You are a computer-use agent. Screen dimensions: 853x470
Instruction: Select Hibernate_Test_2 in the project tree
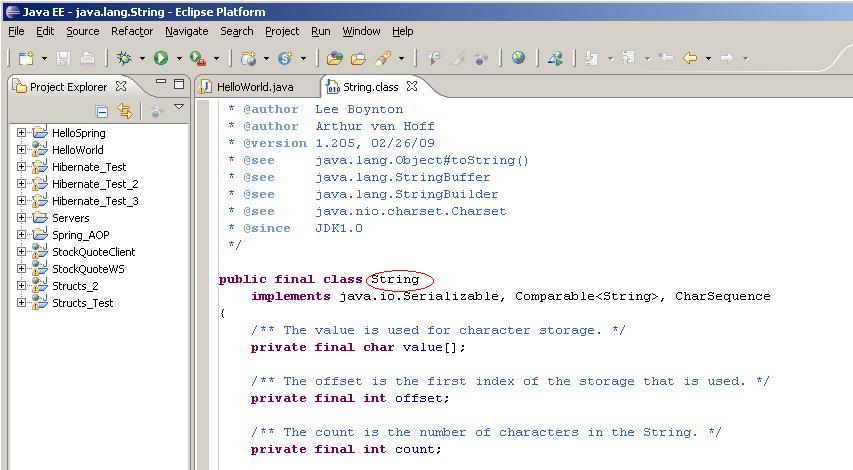click(x=95, y=184)
